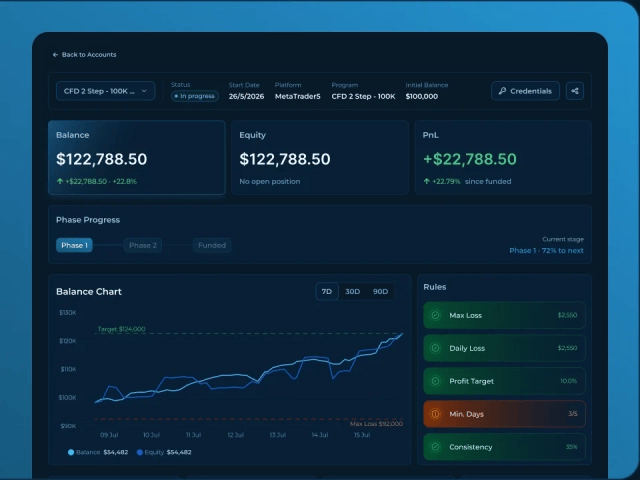Click the Consistency rule row
The width and height of the screenshot is (640, 480).
click(x=504, y=447)
